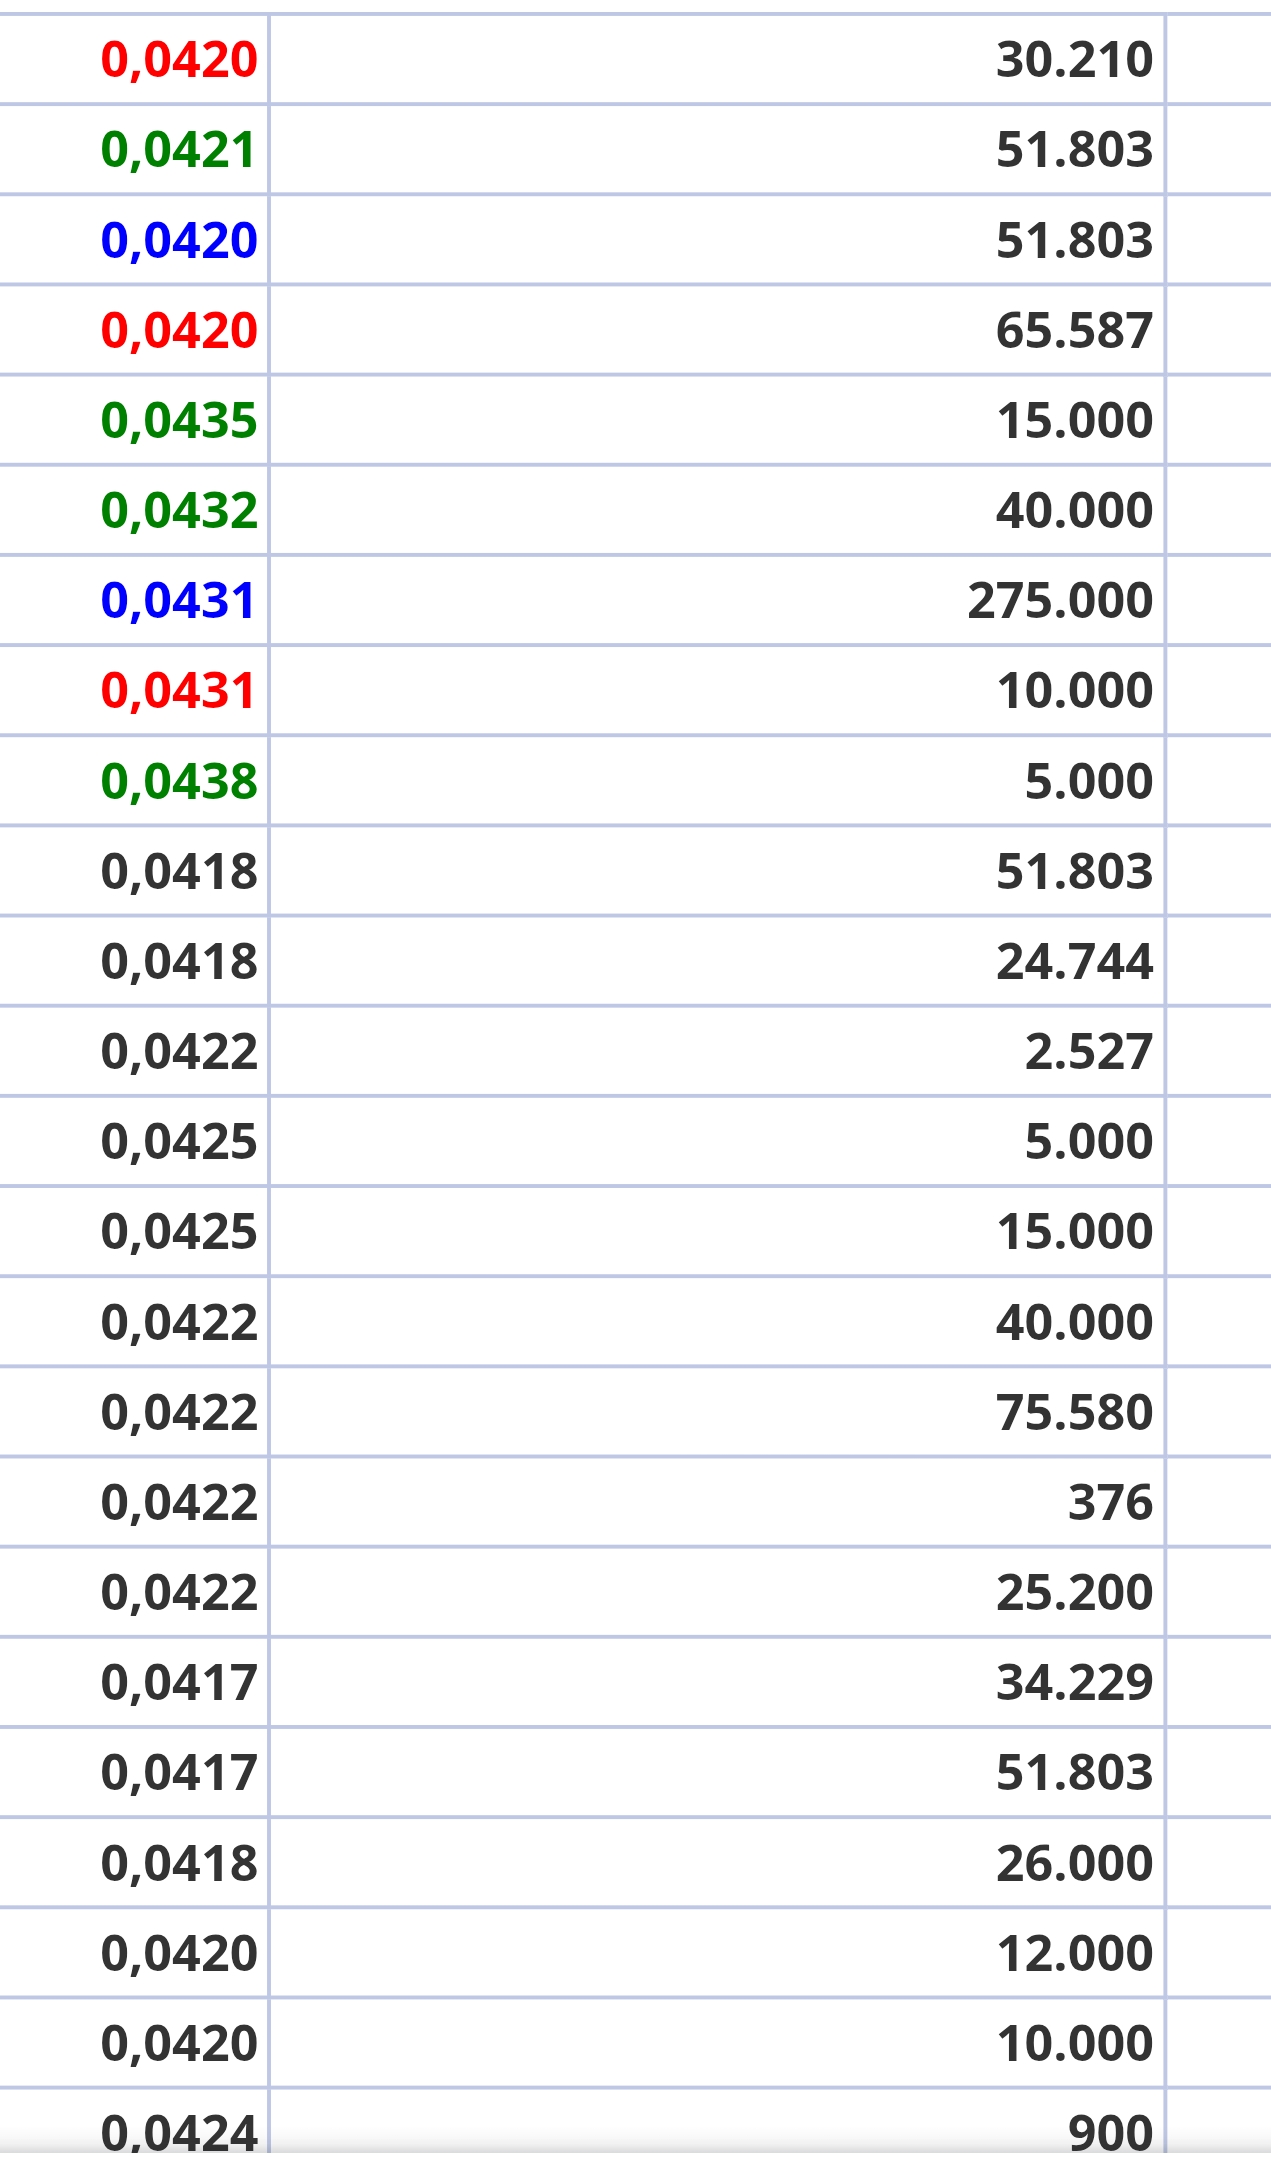Viewport: 1271px width, 2157px height.
Task: Click the volume value 65.587
Action: coord(1074,331)
